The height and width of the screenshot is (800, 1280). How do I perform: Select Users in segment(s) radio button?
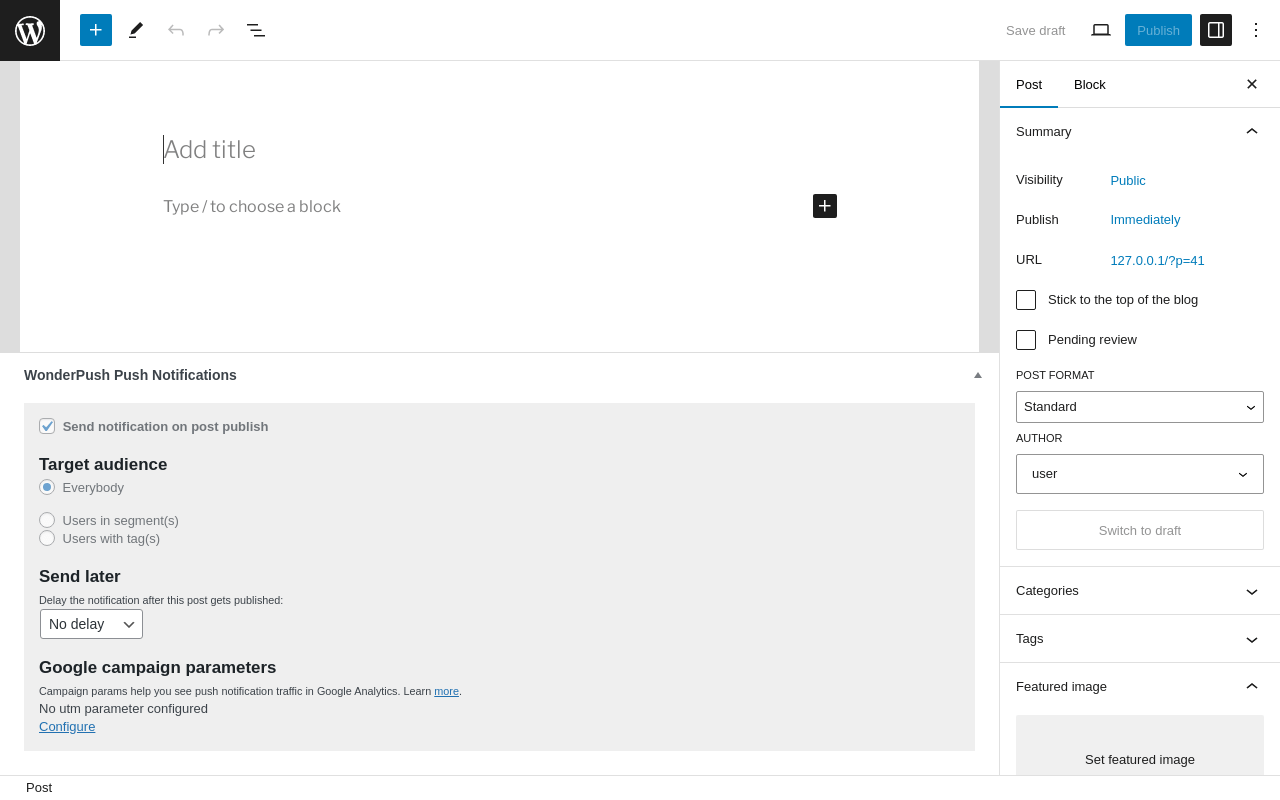[47, 520]
